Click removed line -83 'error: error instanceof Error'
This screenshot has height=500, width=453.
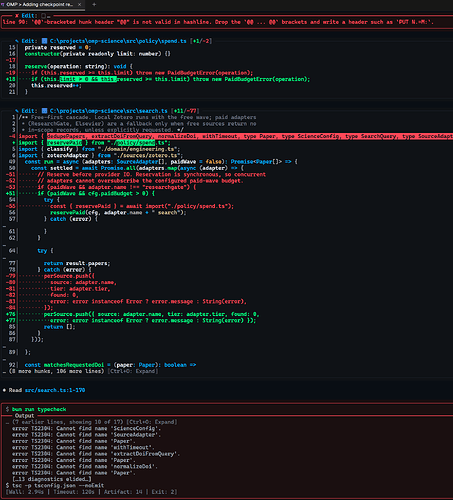[126, 301]
